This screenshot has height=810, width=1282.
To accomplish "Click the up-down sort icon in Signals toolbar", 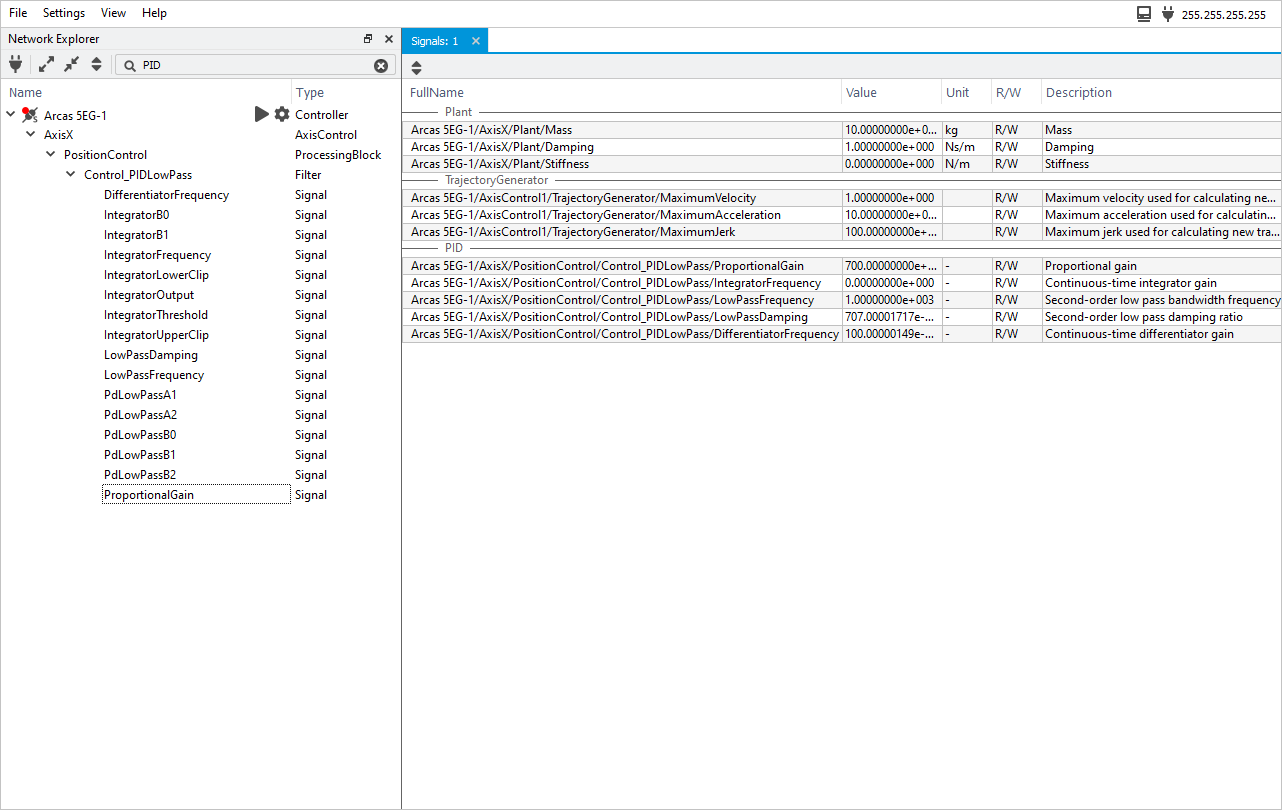I will coord(417,68).
